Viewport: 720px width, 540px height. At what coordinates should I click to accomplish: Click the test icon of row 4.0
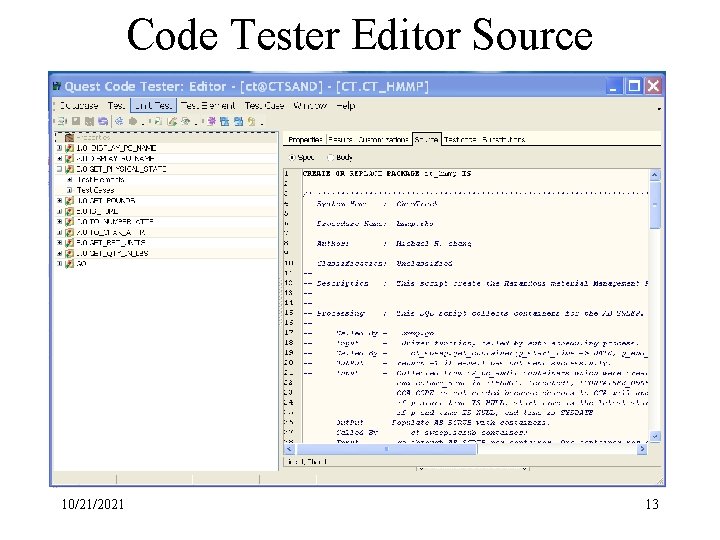click(x=69, y=201)
